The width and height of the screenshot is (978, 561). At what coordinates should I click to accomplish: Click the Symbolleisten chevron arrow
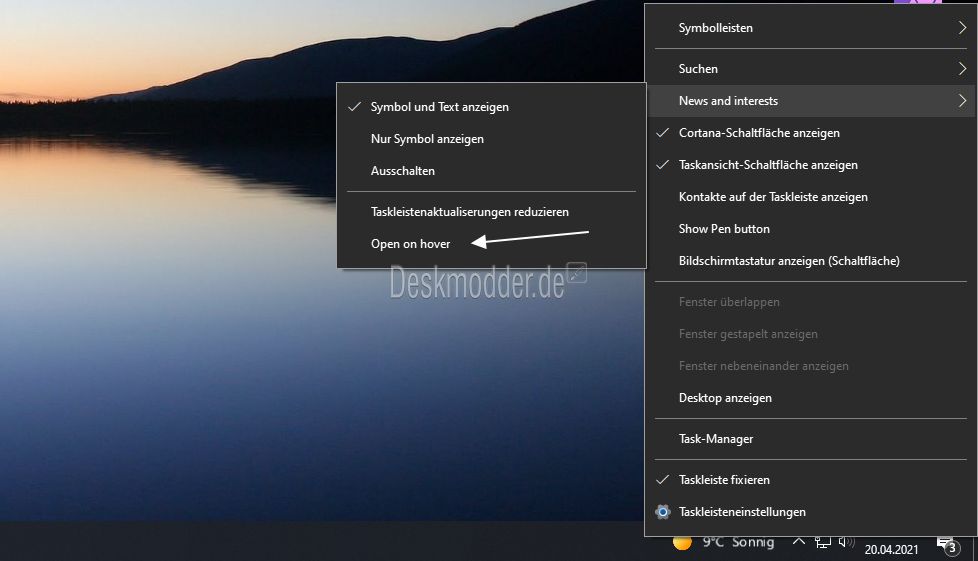[962, 27]
